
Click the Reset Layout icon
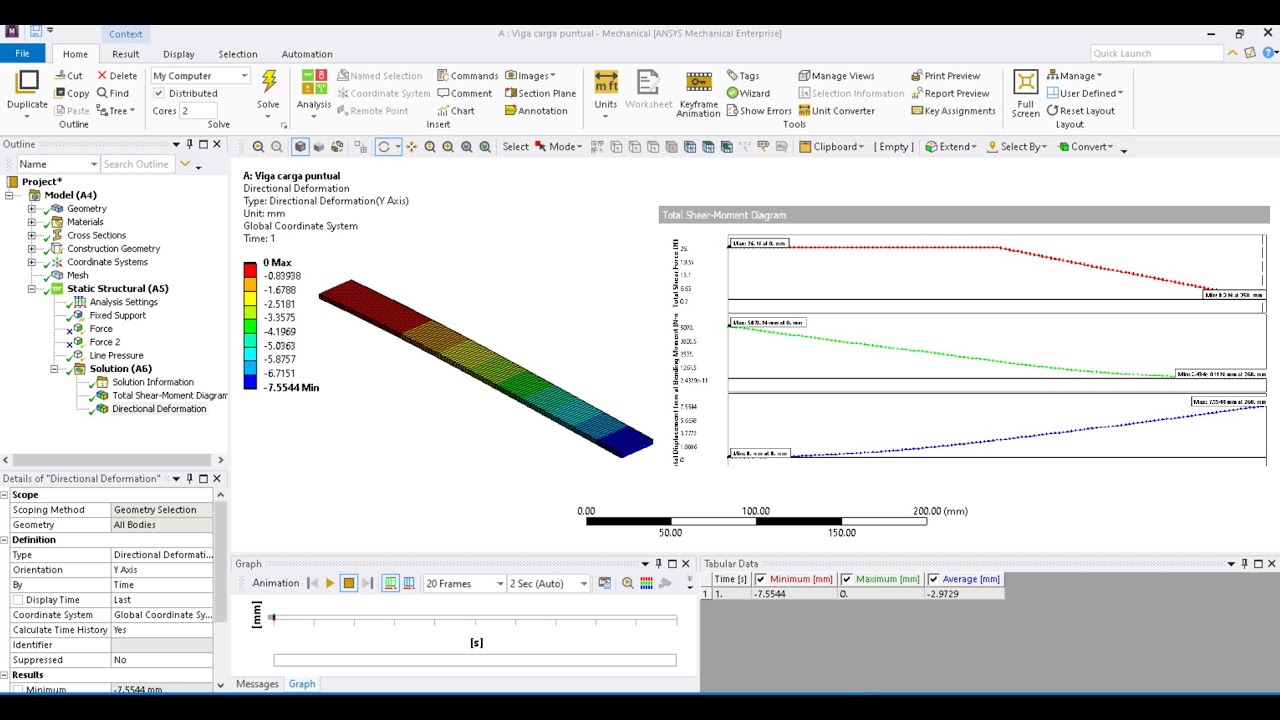pyautogui.click(x=1053, y=111)
